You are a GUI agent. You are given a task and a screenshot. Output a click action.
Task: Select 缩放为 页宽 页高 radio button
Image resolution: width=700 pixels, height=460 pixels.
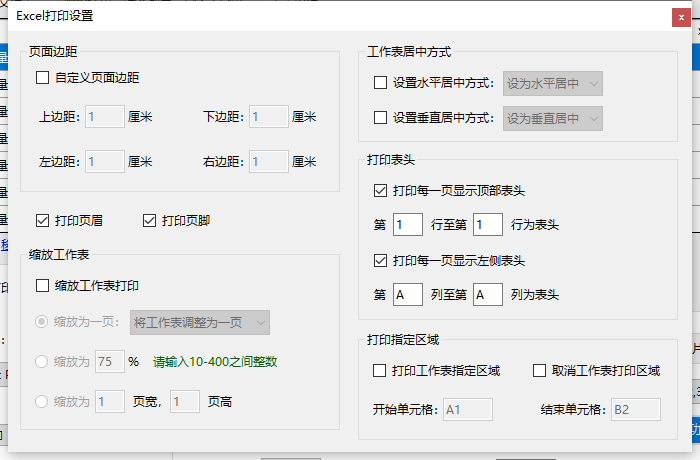(x=42, y=401)
